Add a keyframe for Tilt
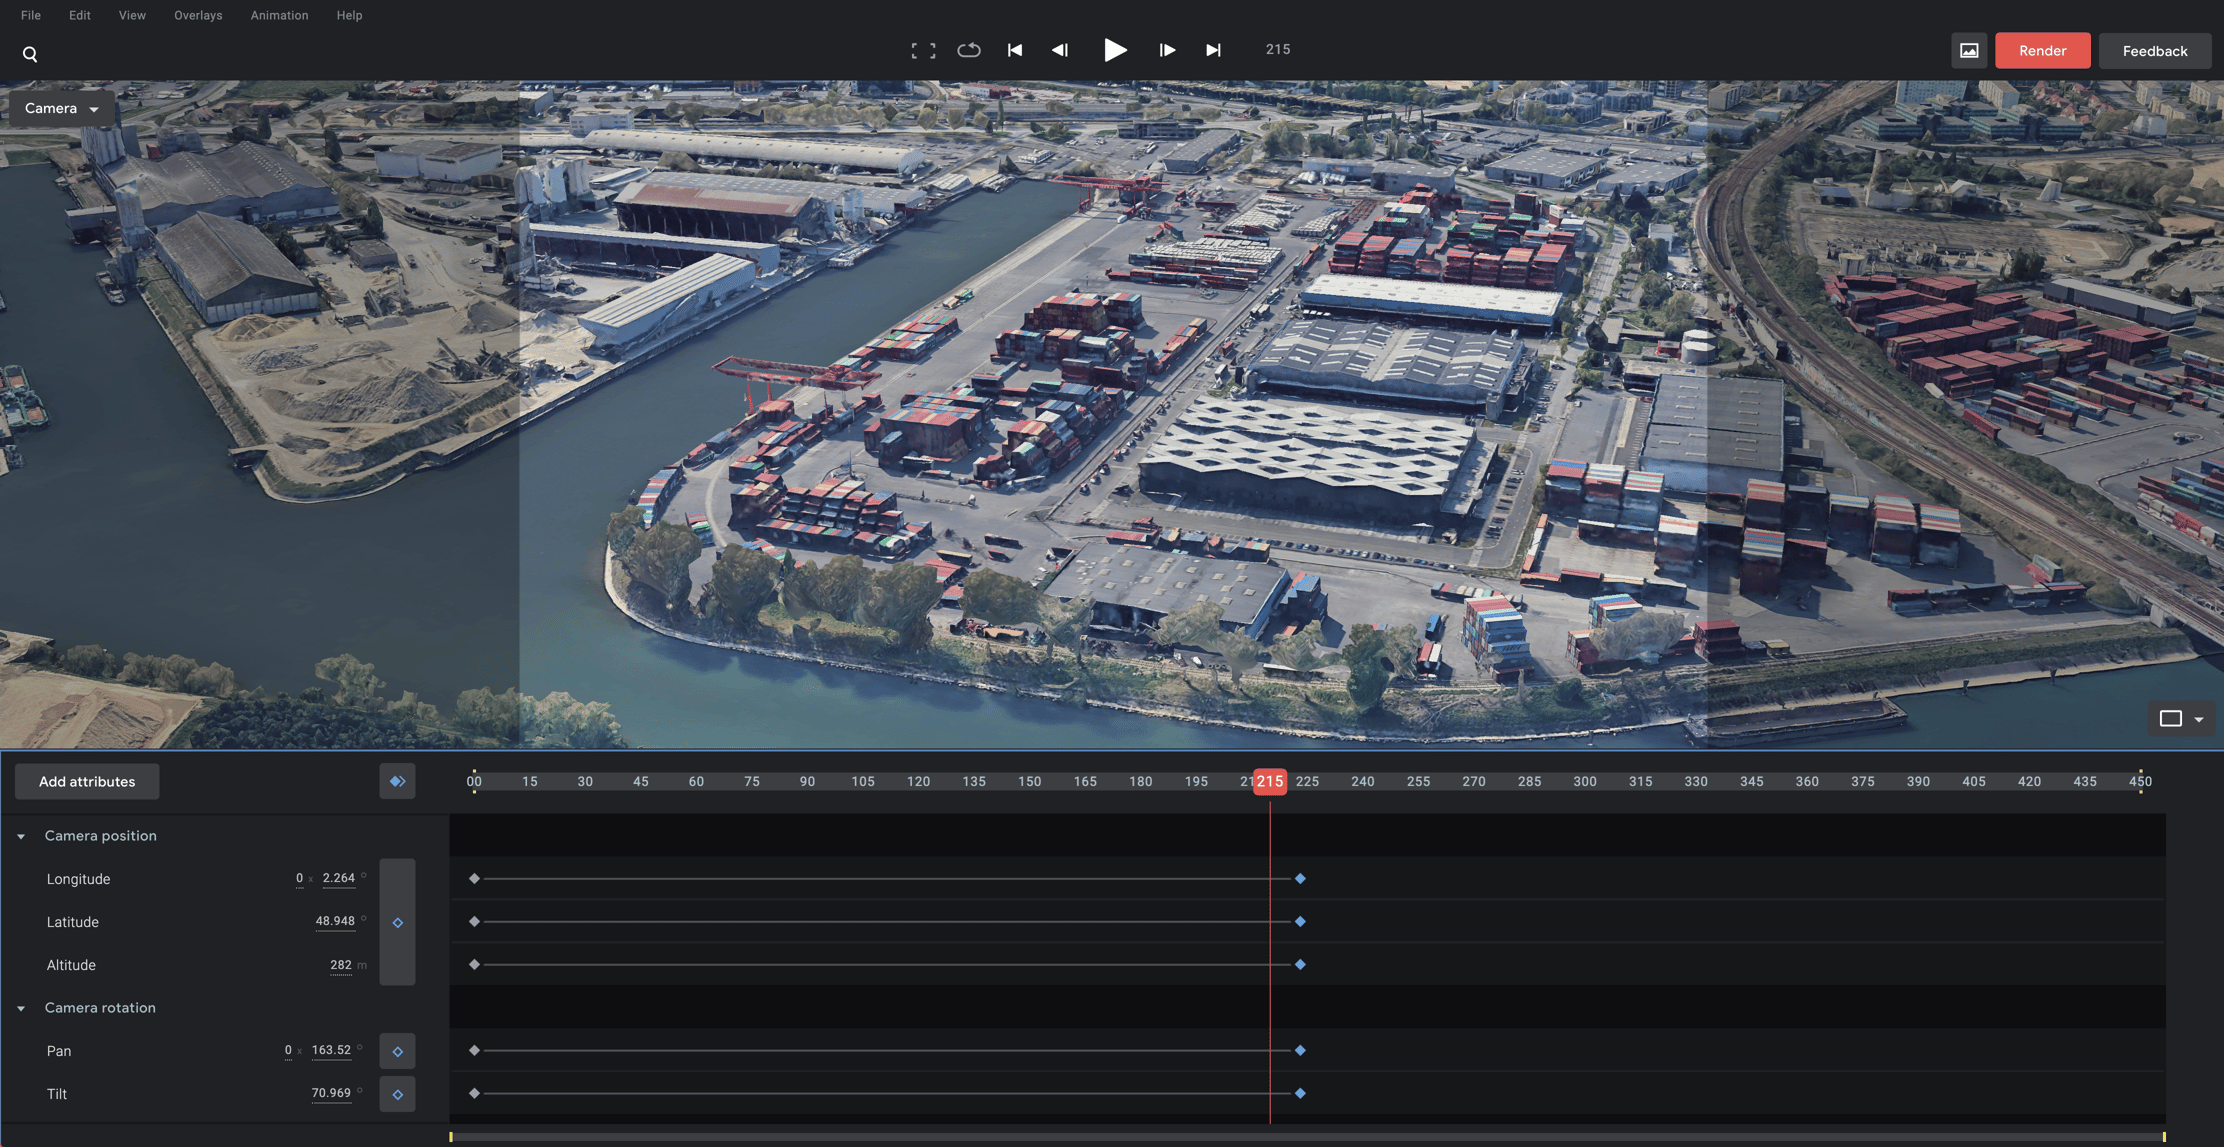Viewport: 2224px width, 1147px height. [x=397, y=1094]
